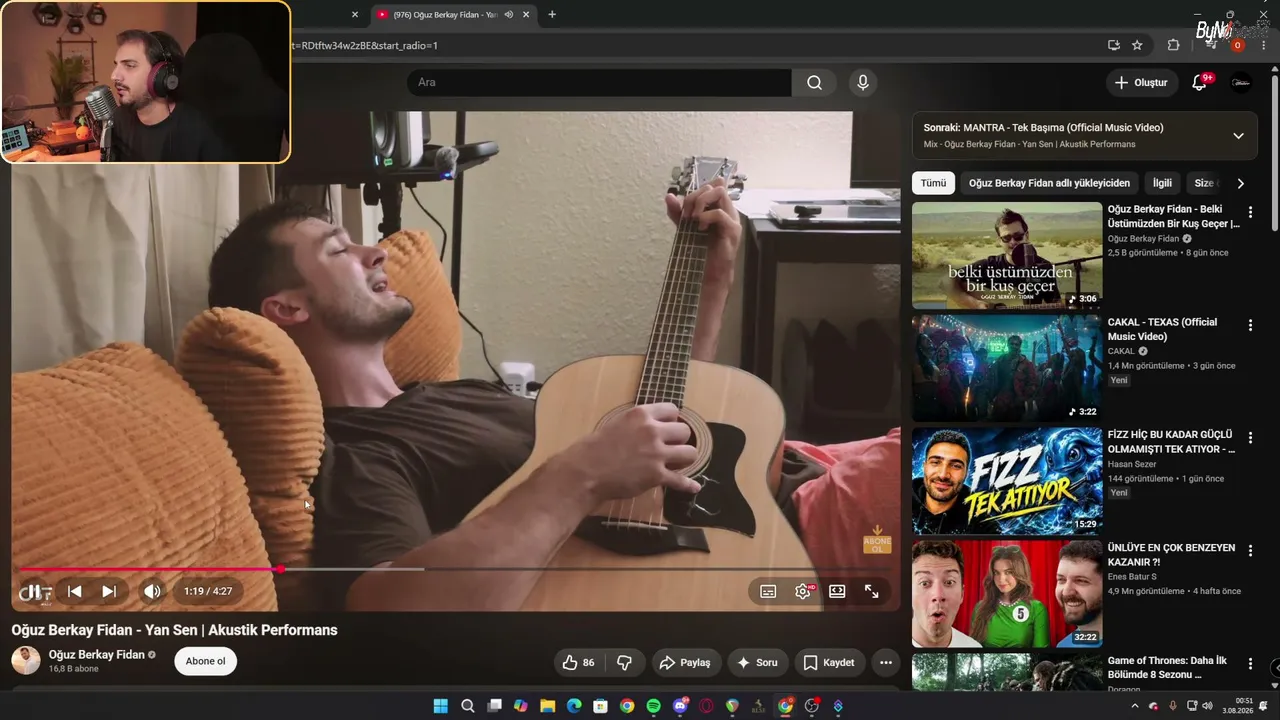Switch to theater mode
The image size is (1280, 720).
click(x=837, y=591)
